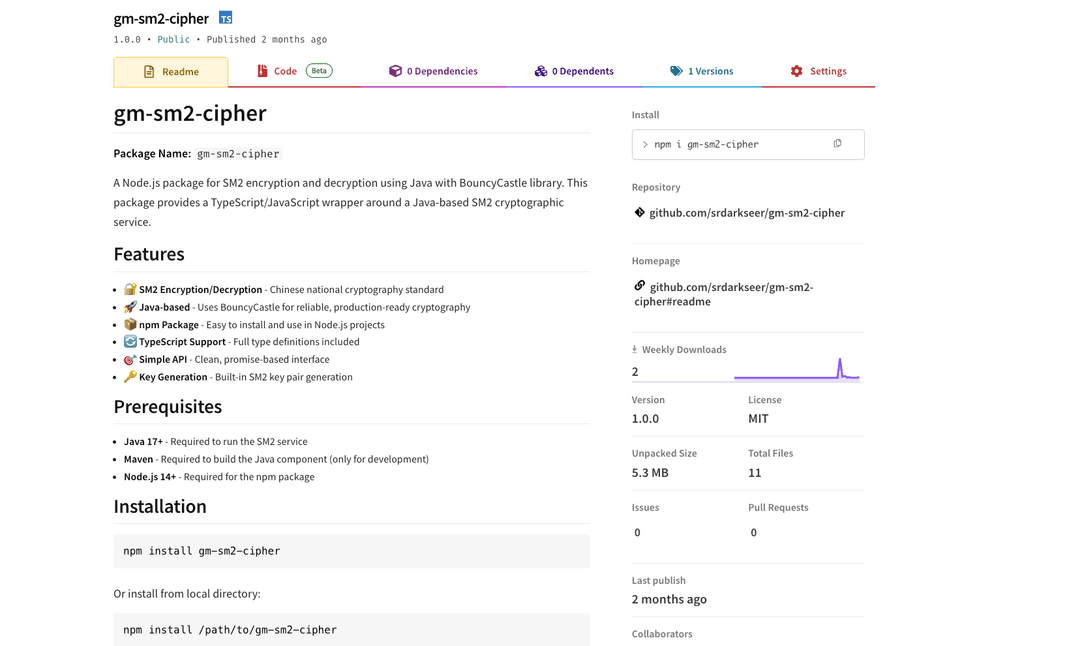This screenshot has height=646, width=1080.
Task: Click the Dependencies box icon
Action: point(395,71)
